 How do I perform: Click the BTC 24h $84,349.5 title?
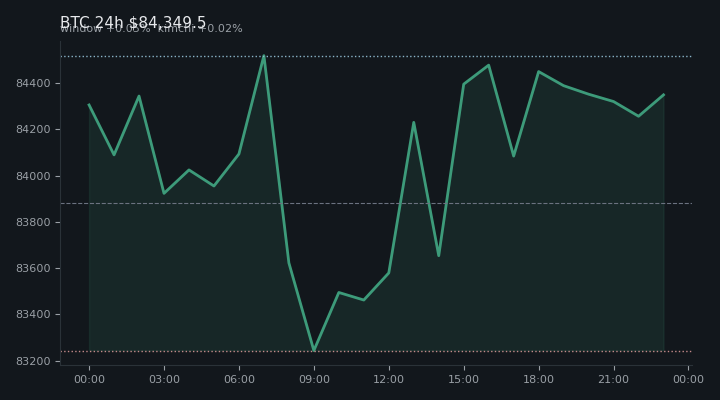[x=133, y=22]
